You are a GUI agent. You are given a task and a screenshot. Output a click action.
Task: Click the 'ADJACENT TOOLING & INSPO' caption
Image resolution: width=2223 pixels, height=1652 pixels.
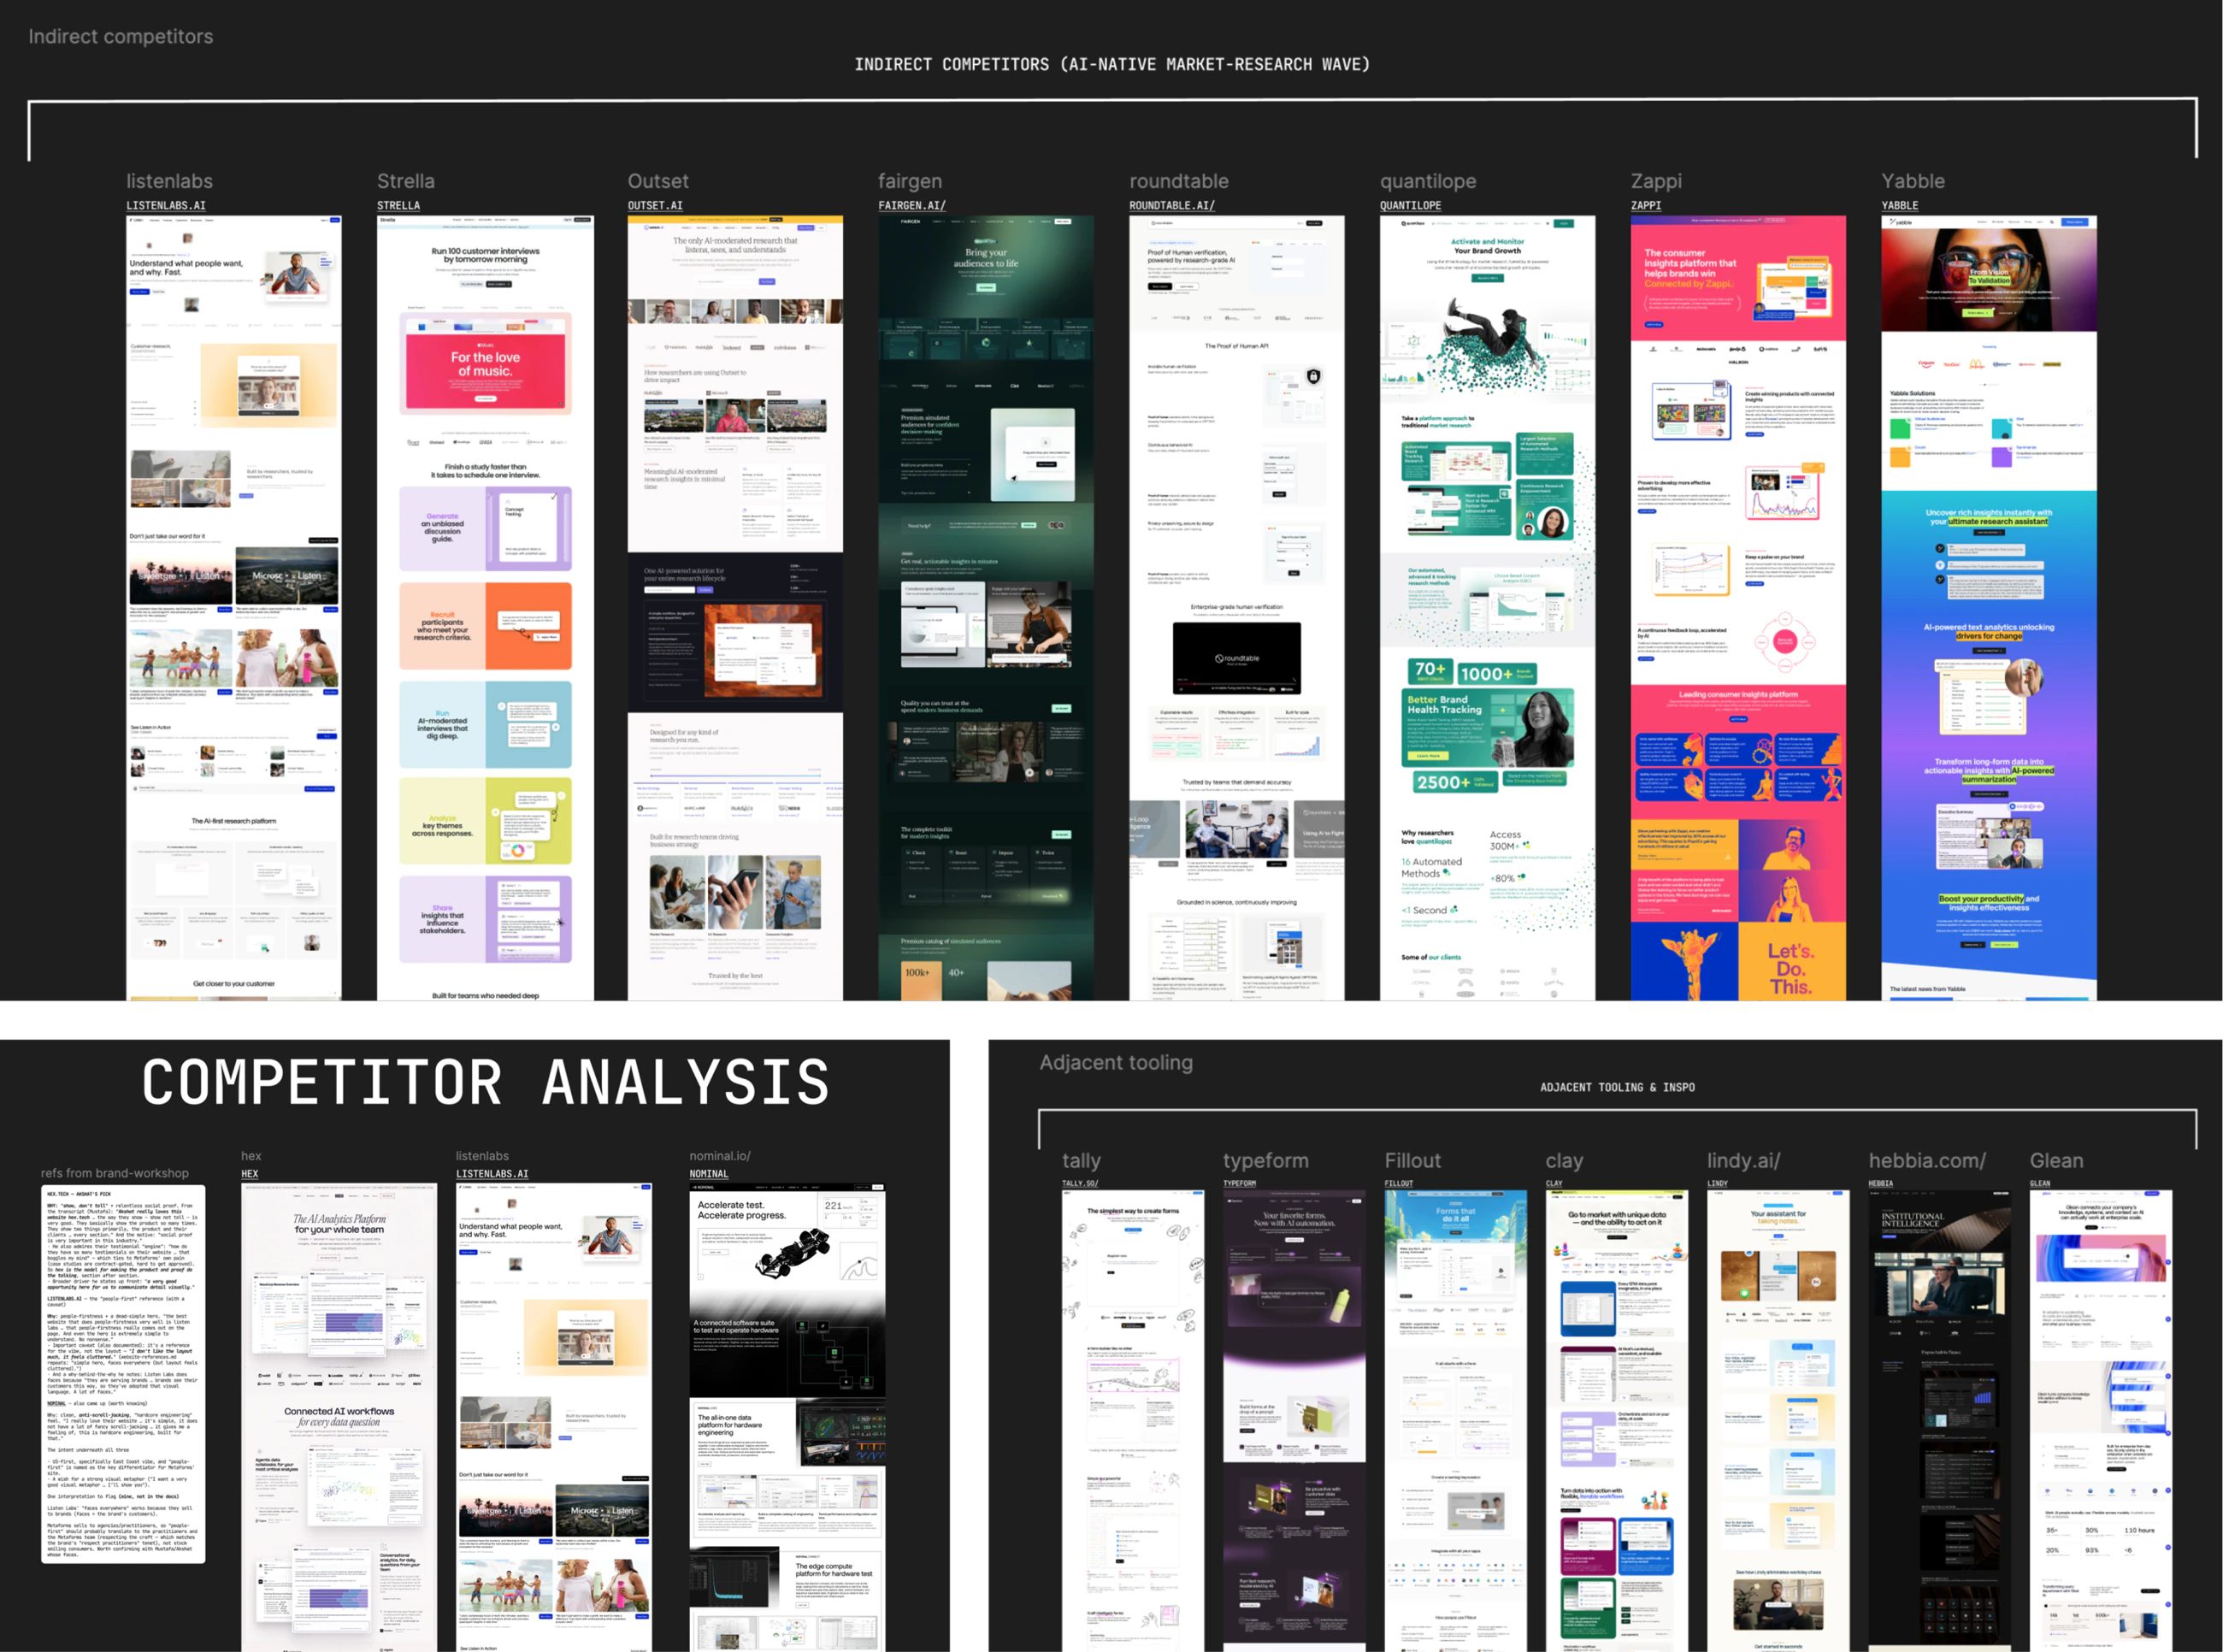click(1617, 1087)
